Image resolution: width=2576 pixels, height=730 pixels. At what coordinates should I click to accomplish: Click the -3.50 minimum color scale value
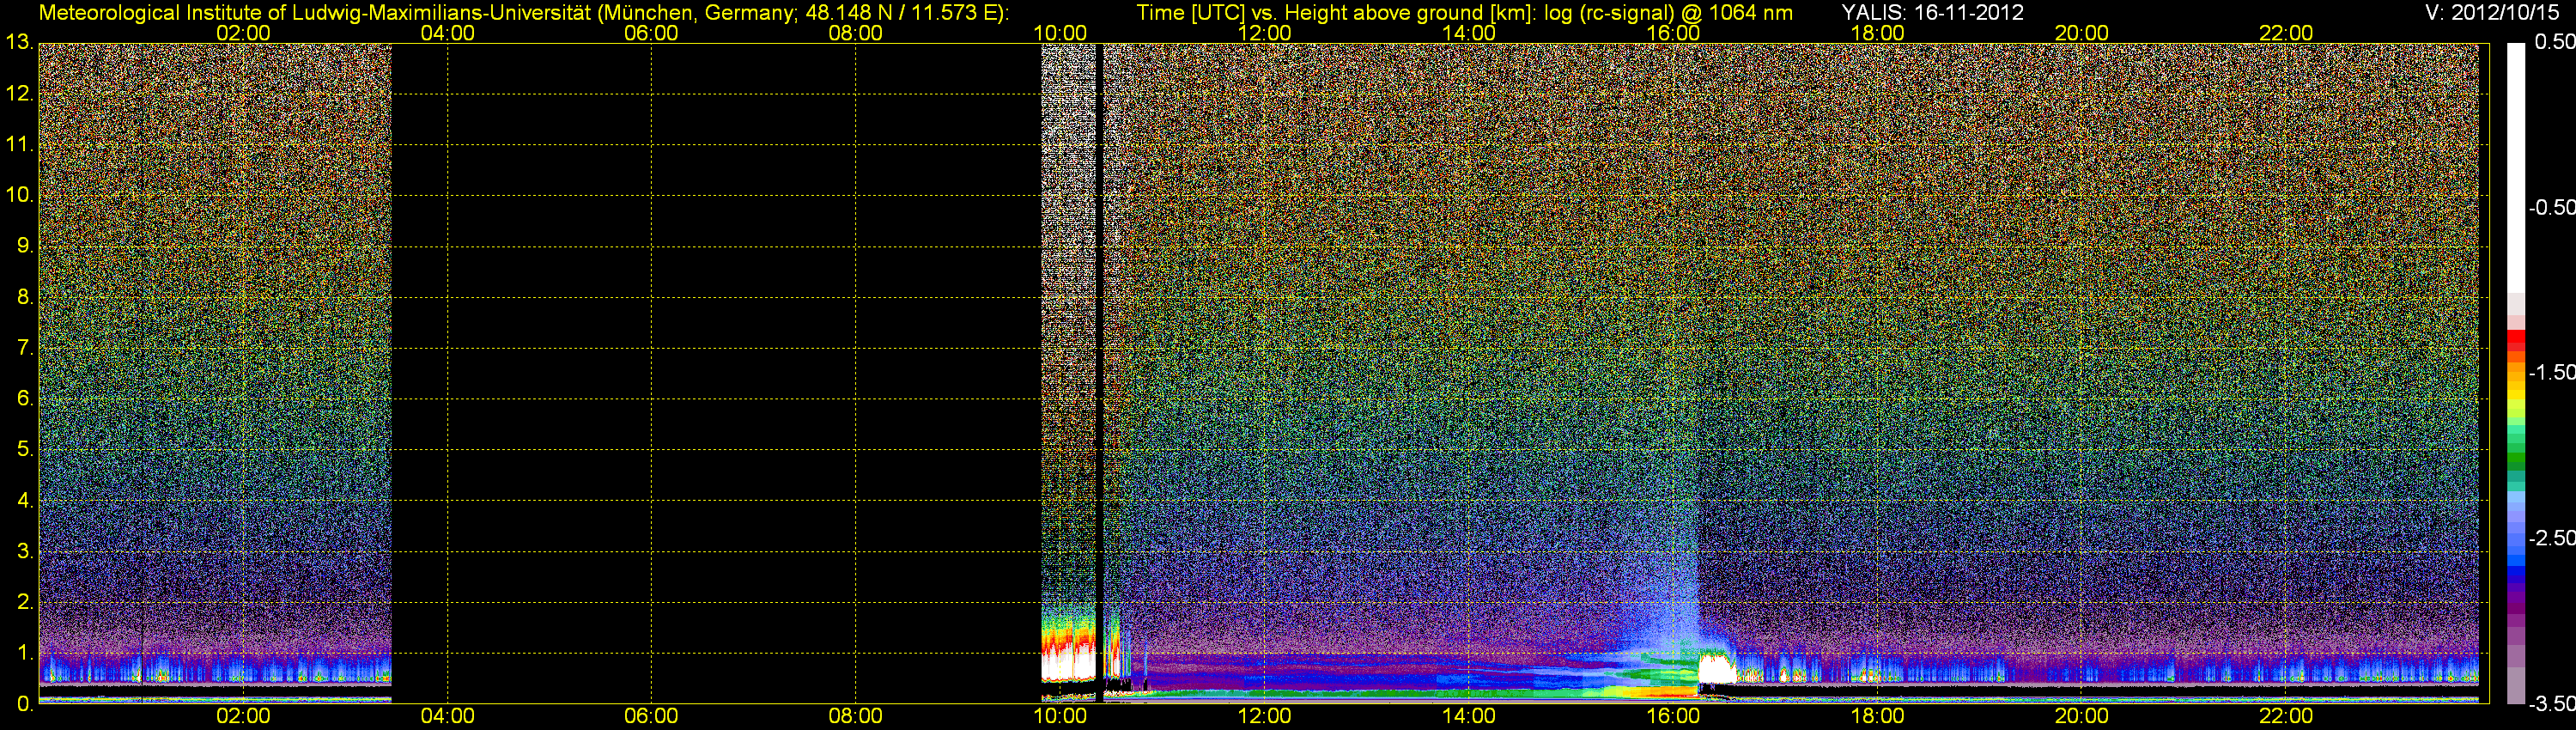tap(2551, 704)
